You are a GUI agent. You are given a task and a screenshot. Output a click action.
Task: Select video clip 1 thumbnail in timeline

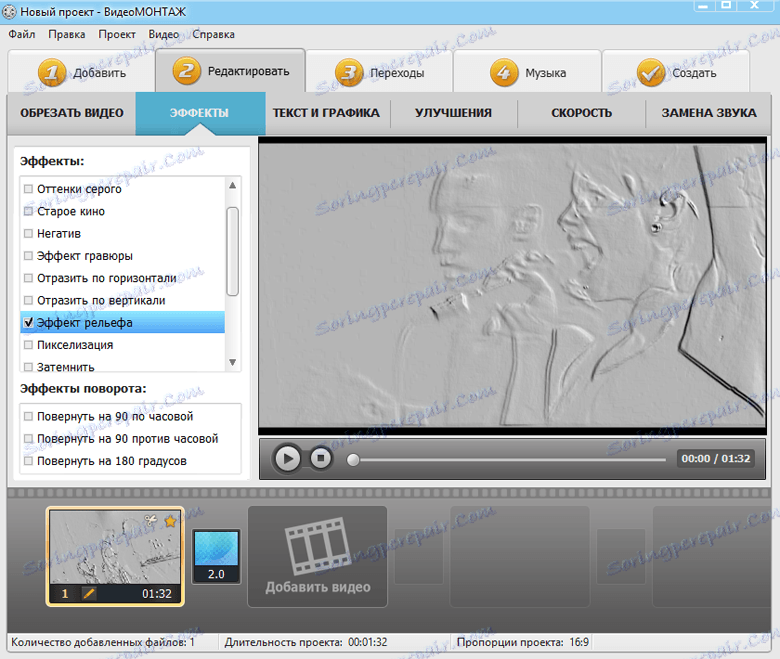[x=115, y=556]
